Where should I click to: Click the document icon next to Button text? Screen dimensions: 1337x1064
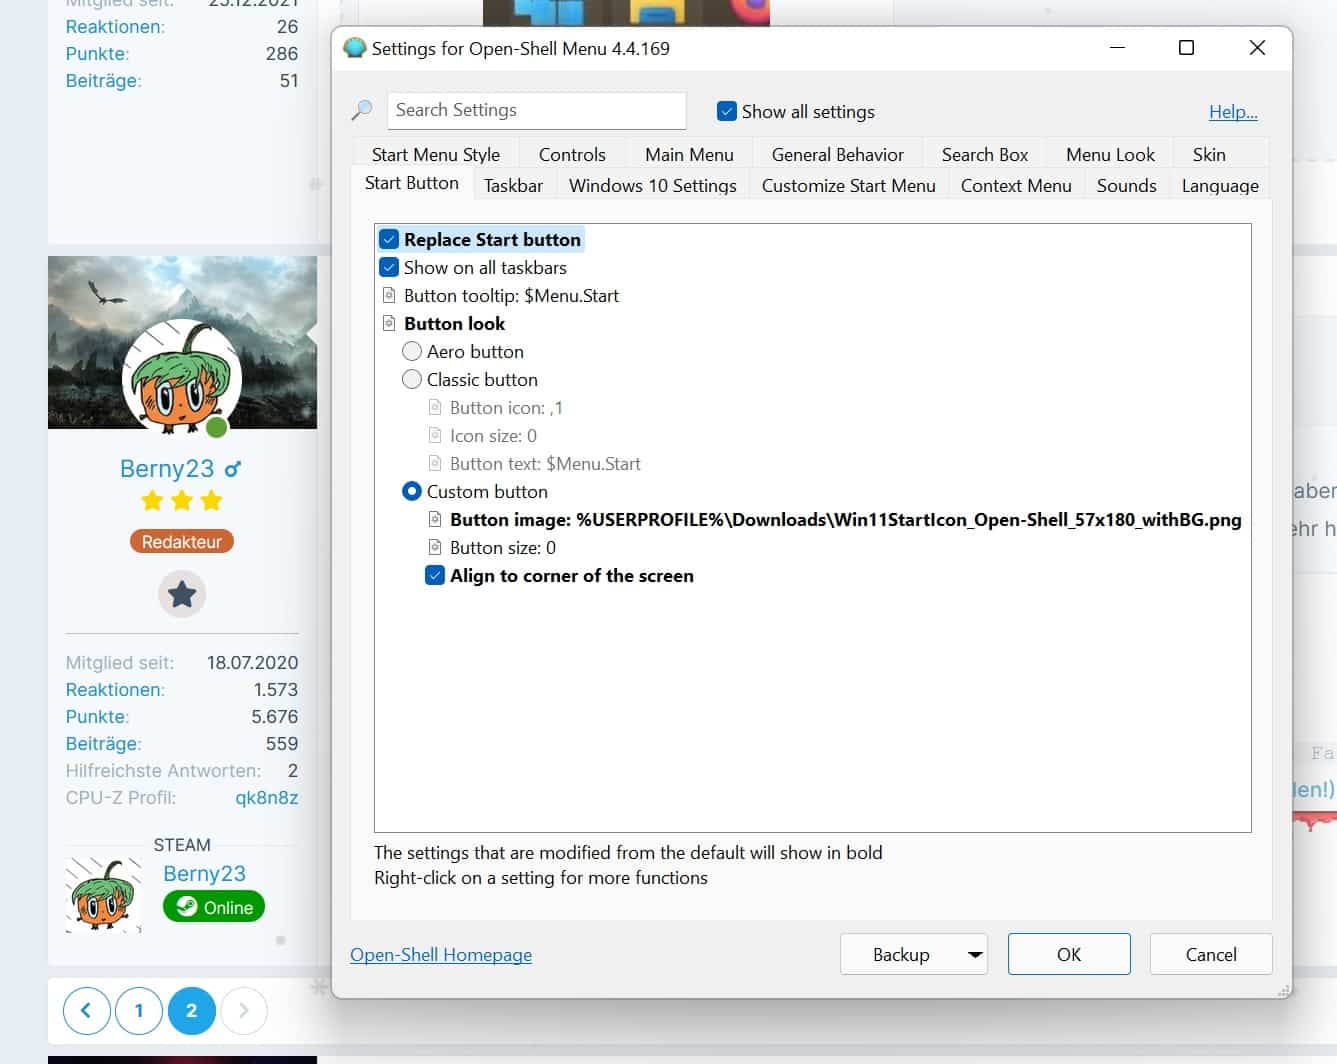tap(435, 463)
